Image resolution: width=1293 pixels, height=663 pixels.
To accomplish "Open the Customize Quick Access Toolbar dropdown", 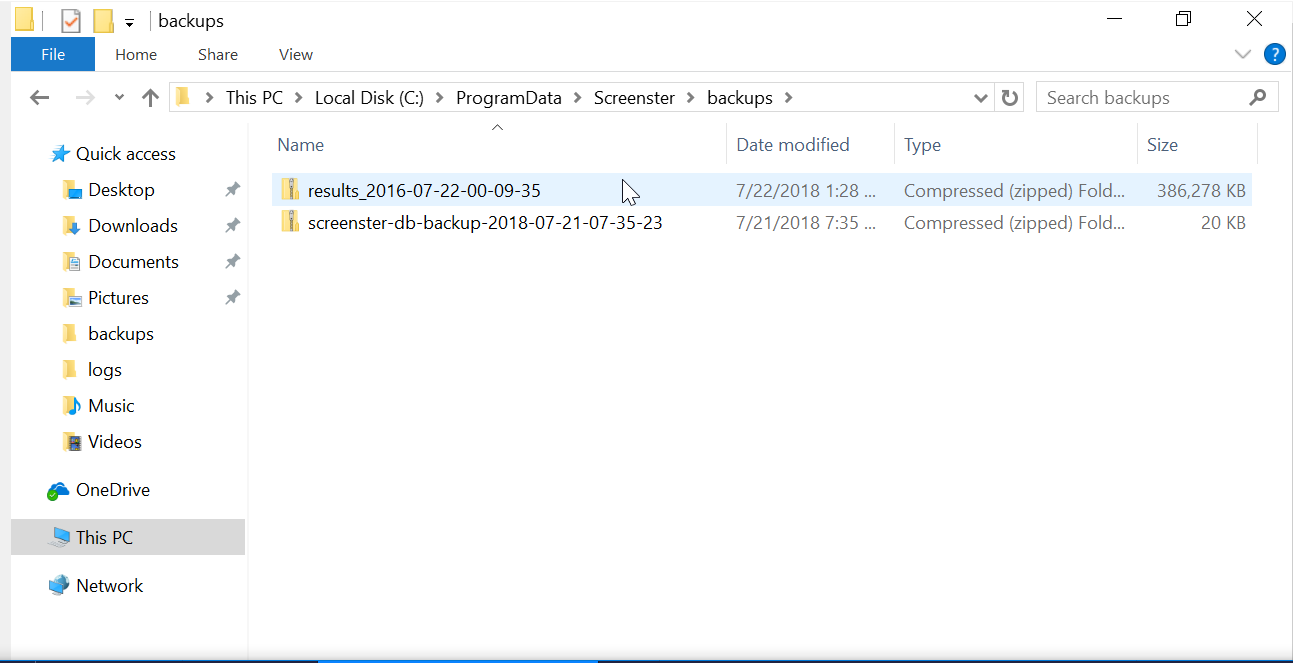I will pos(129,23).
